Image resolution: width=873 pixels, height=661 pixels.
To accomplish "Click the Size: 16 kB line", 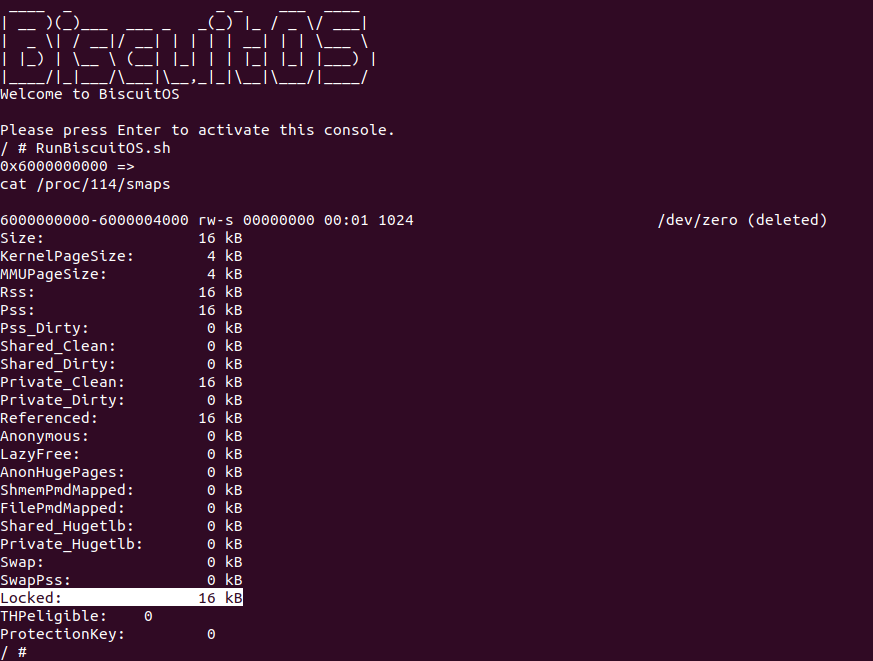I will [x=121, y=238].
